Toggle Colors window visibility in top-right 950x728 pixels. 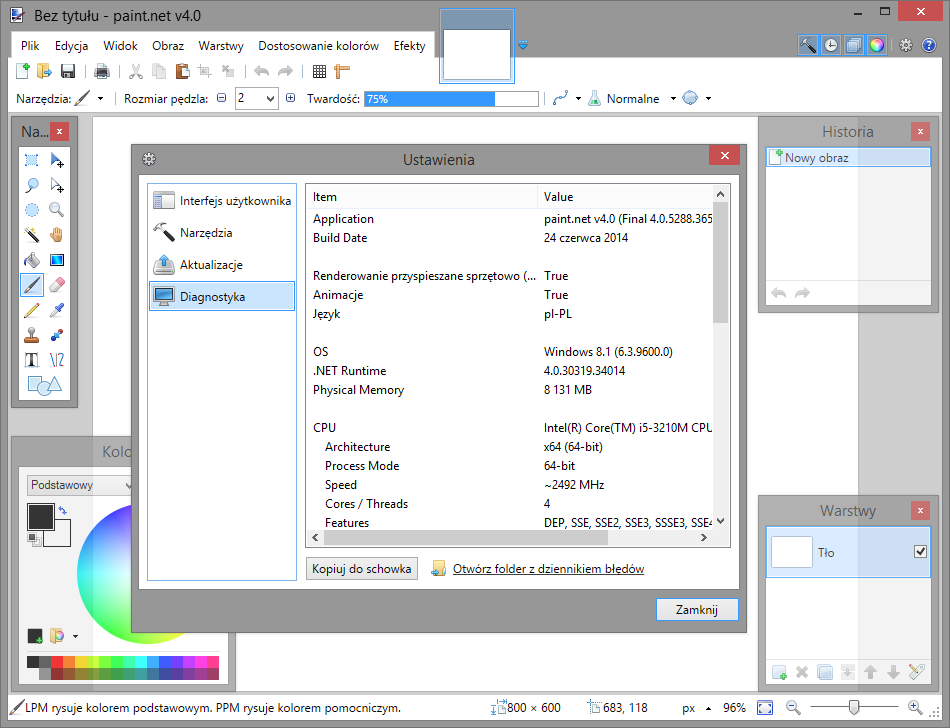(x=877, y=45)
